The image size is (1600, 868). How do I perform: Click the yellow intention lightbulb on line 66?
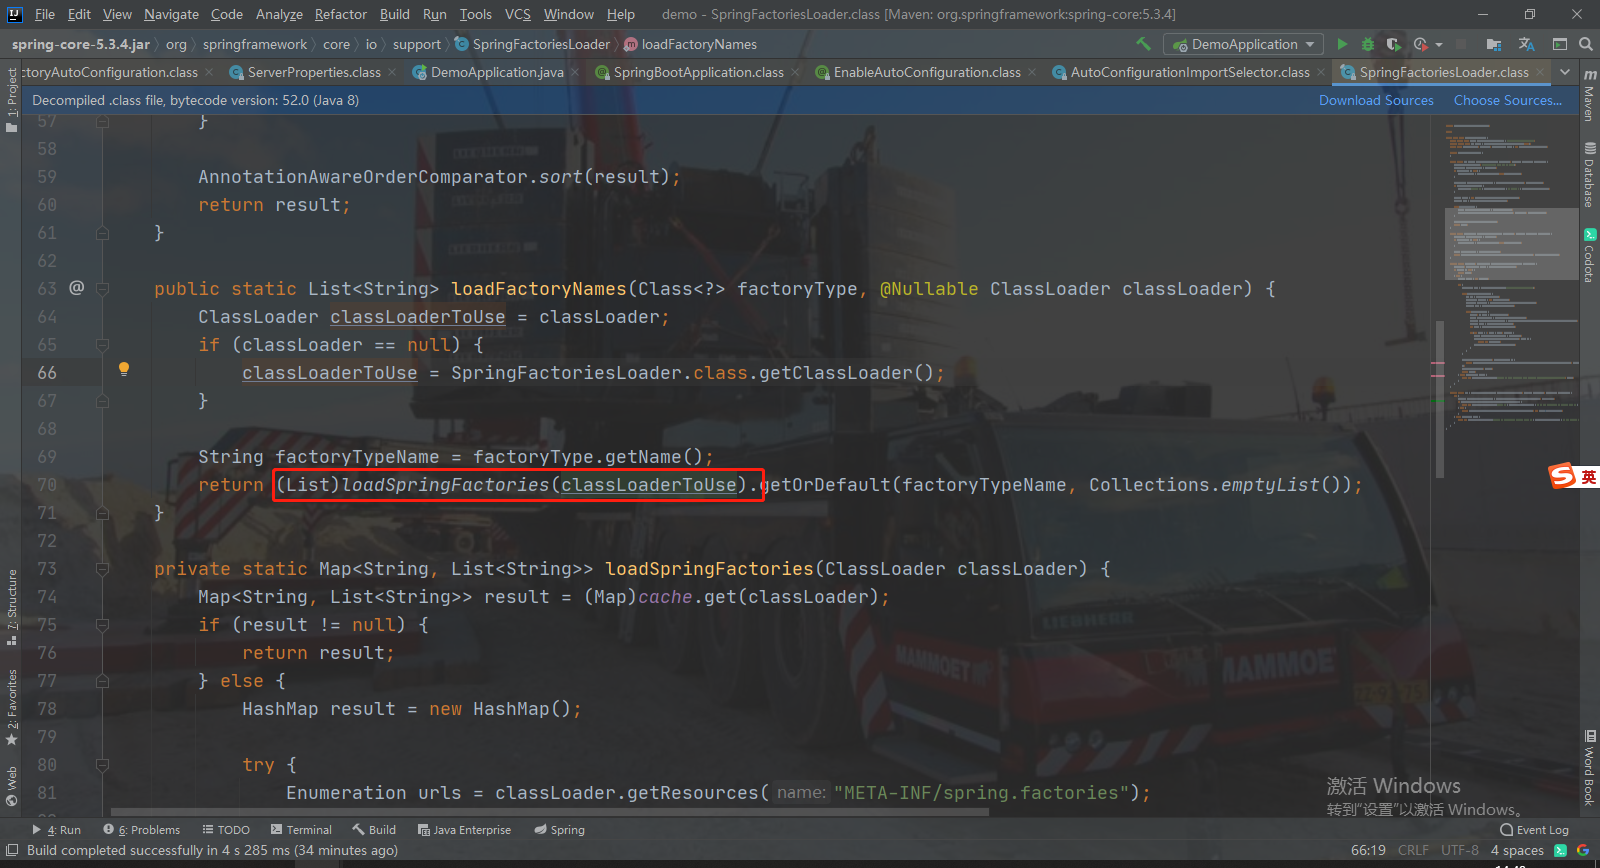pos(124,369)
